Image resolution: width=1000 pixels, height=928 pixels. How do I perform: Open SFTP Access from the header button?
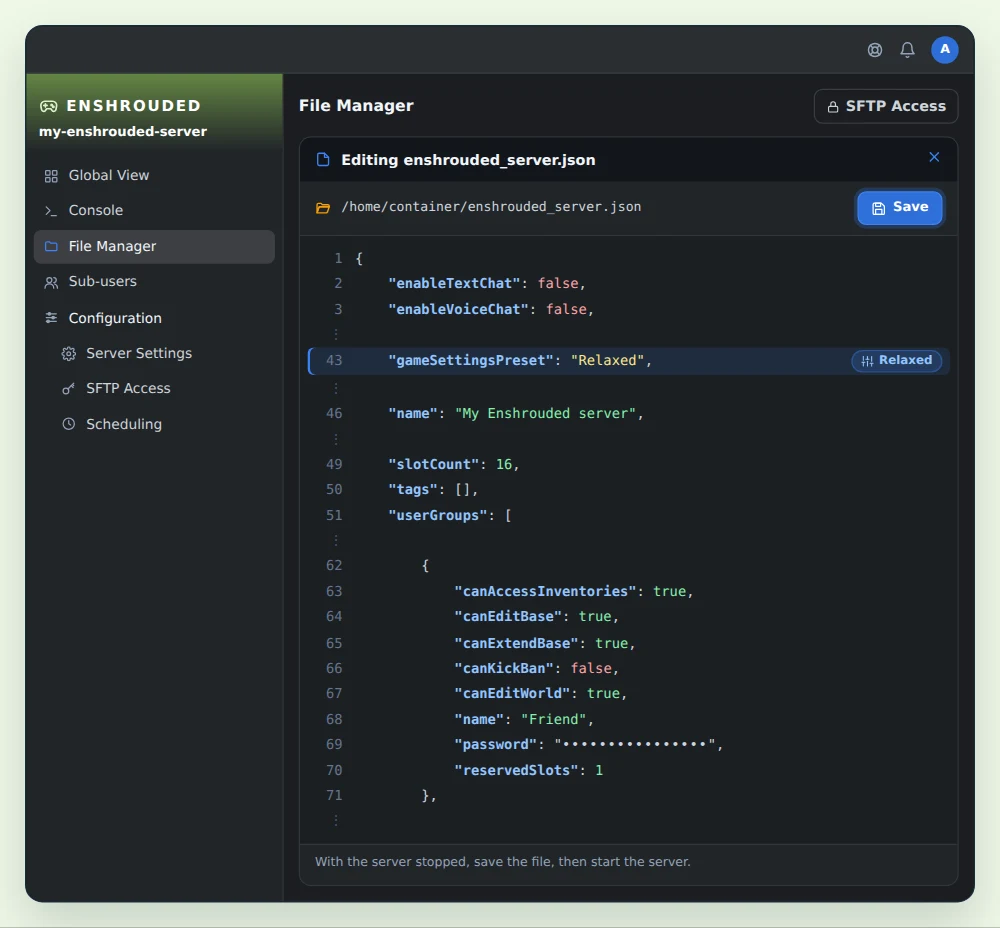pos(886,106)
